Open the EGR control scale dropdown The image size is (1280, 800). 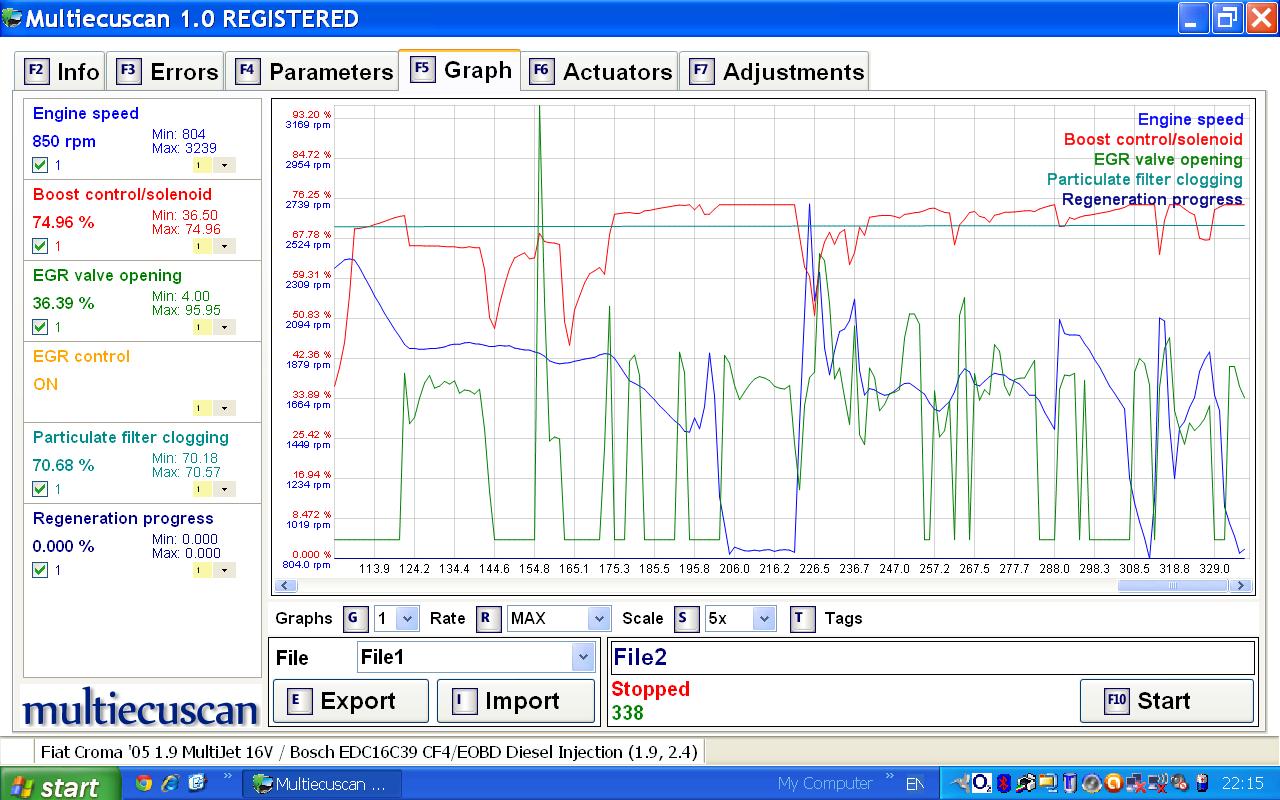(224, 408)
